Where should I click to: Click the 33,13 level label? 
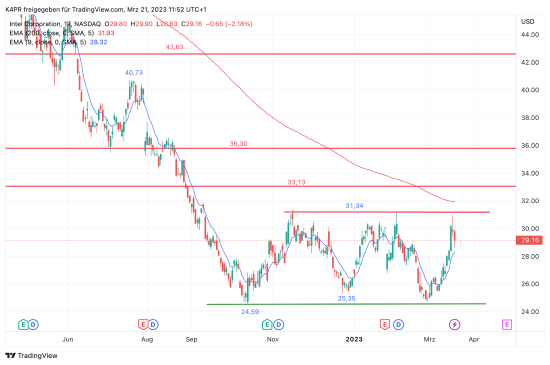pyautogui.click(x=296, y=182)
